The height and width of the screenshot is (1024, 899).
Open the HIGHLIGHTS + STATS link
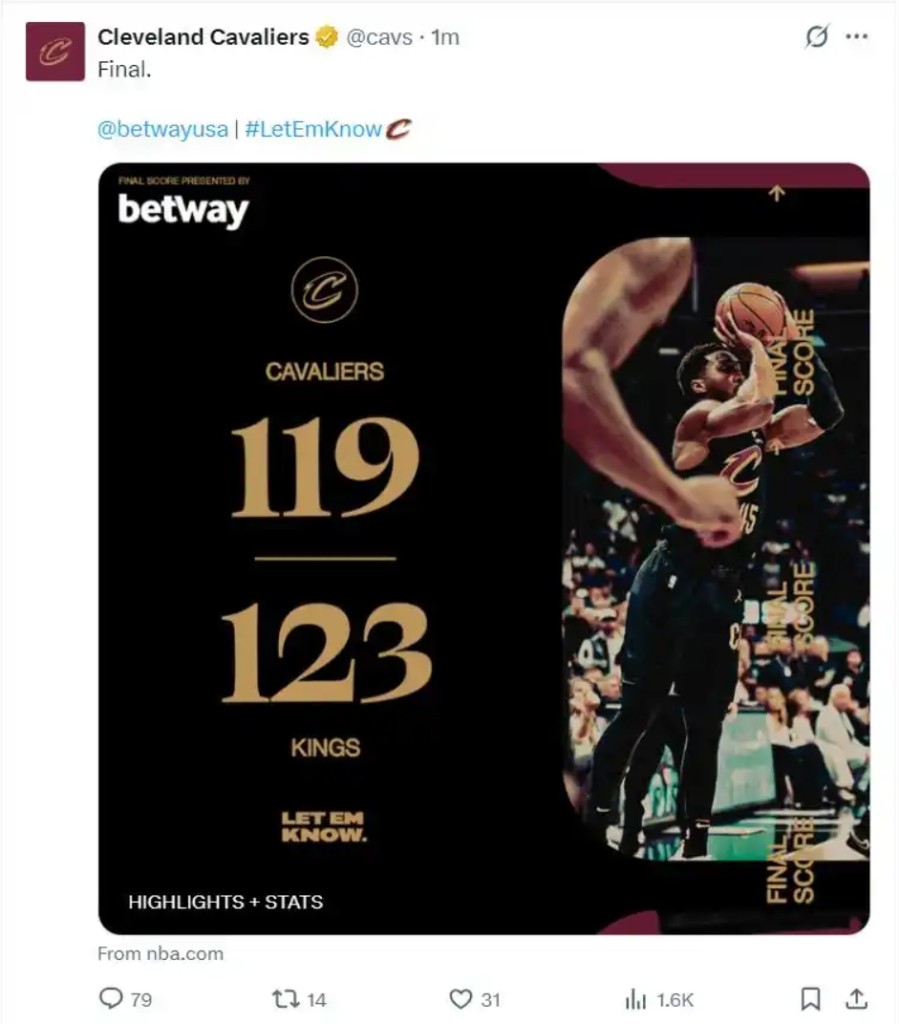pyautogui.click(x=225, y=902)
